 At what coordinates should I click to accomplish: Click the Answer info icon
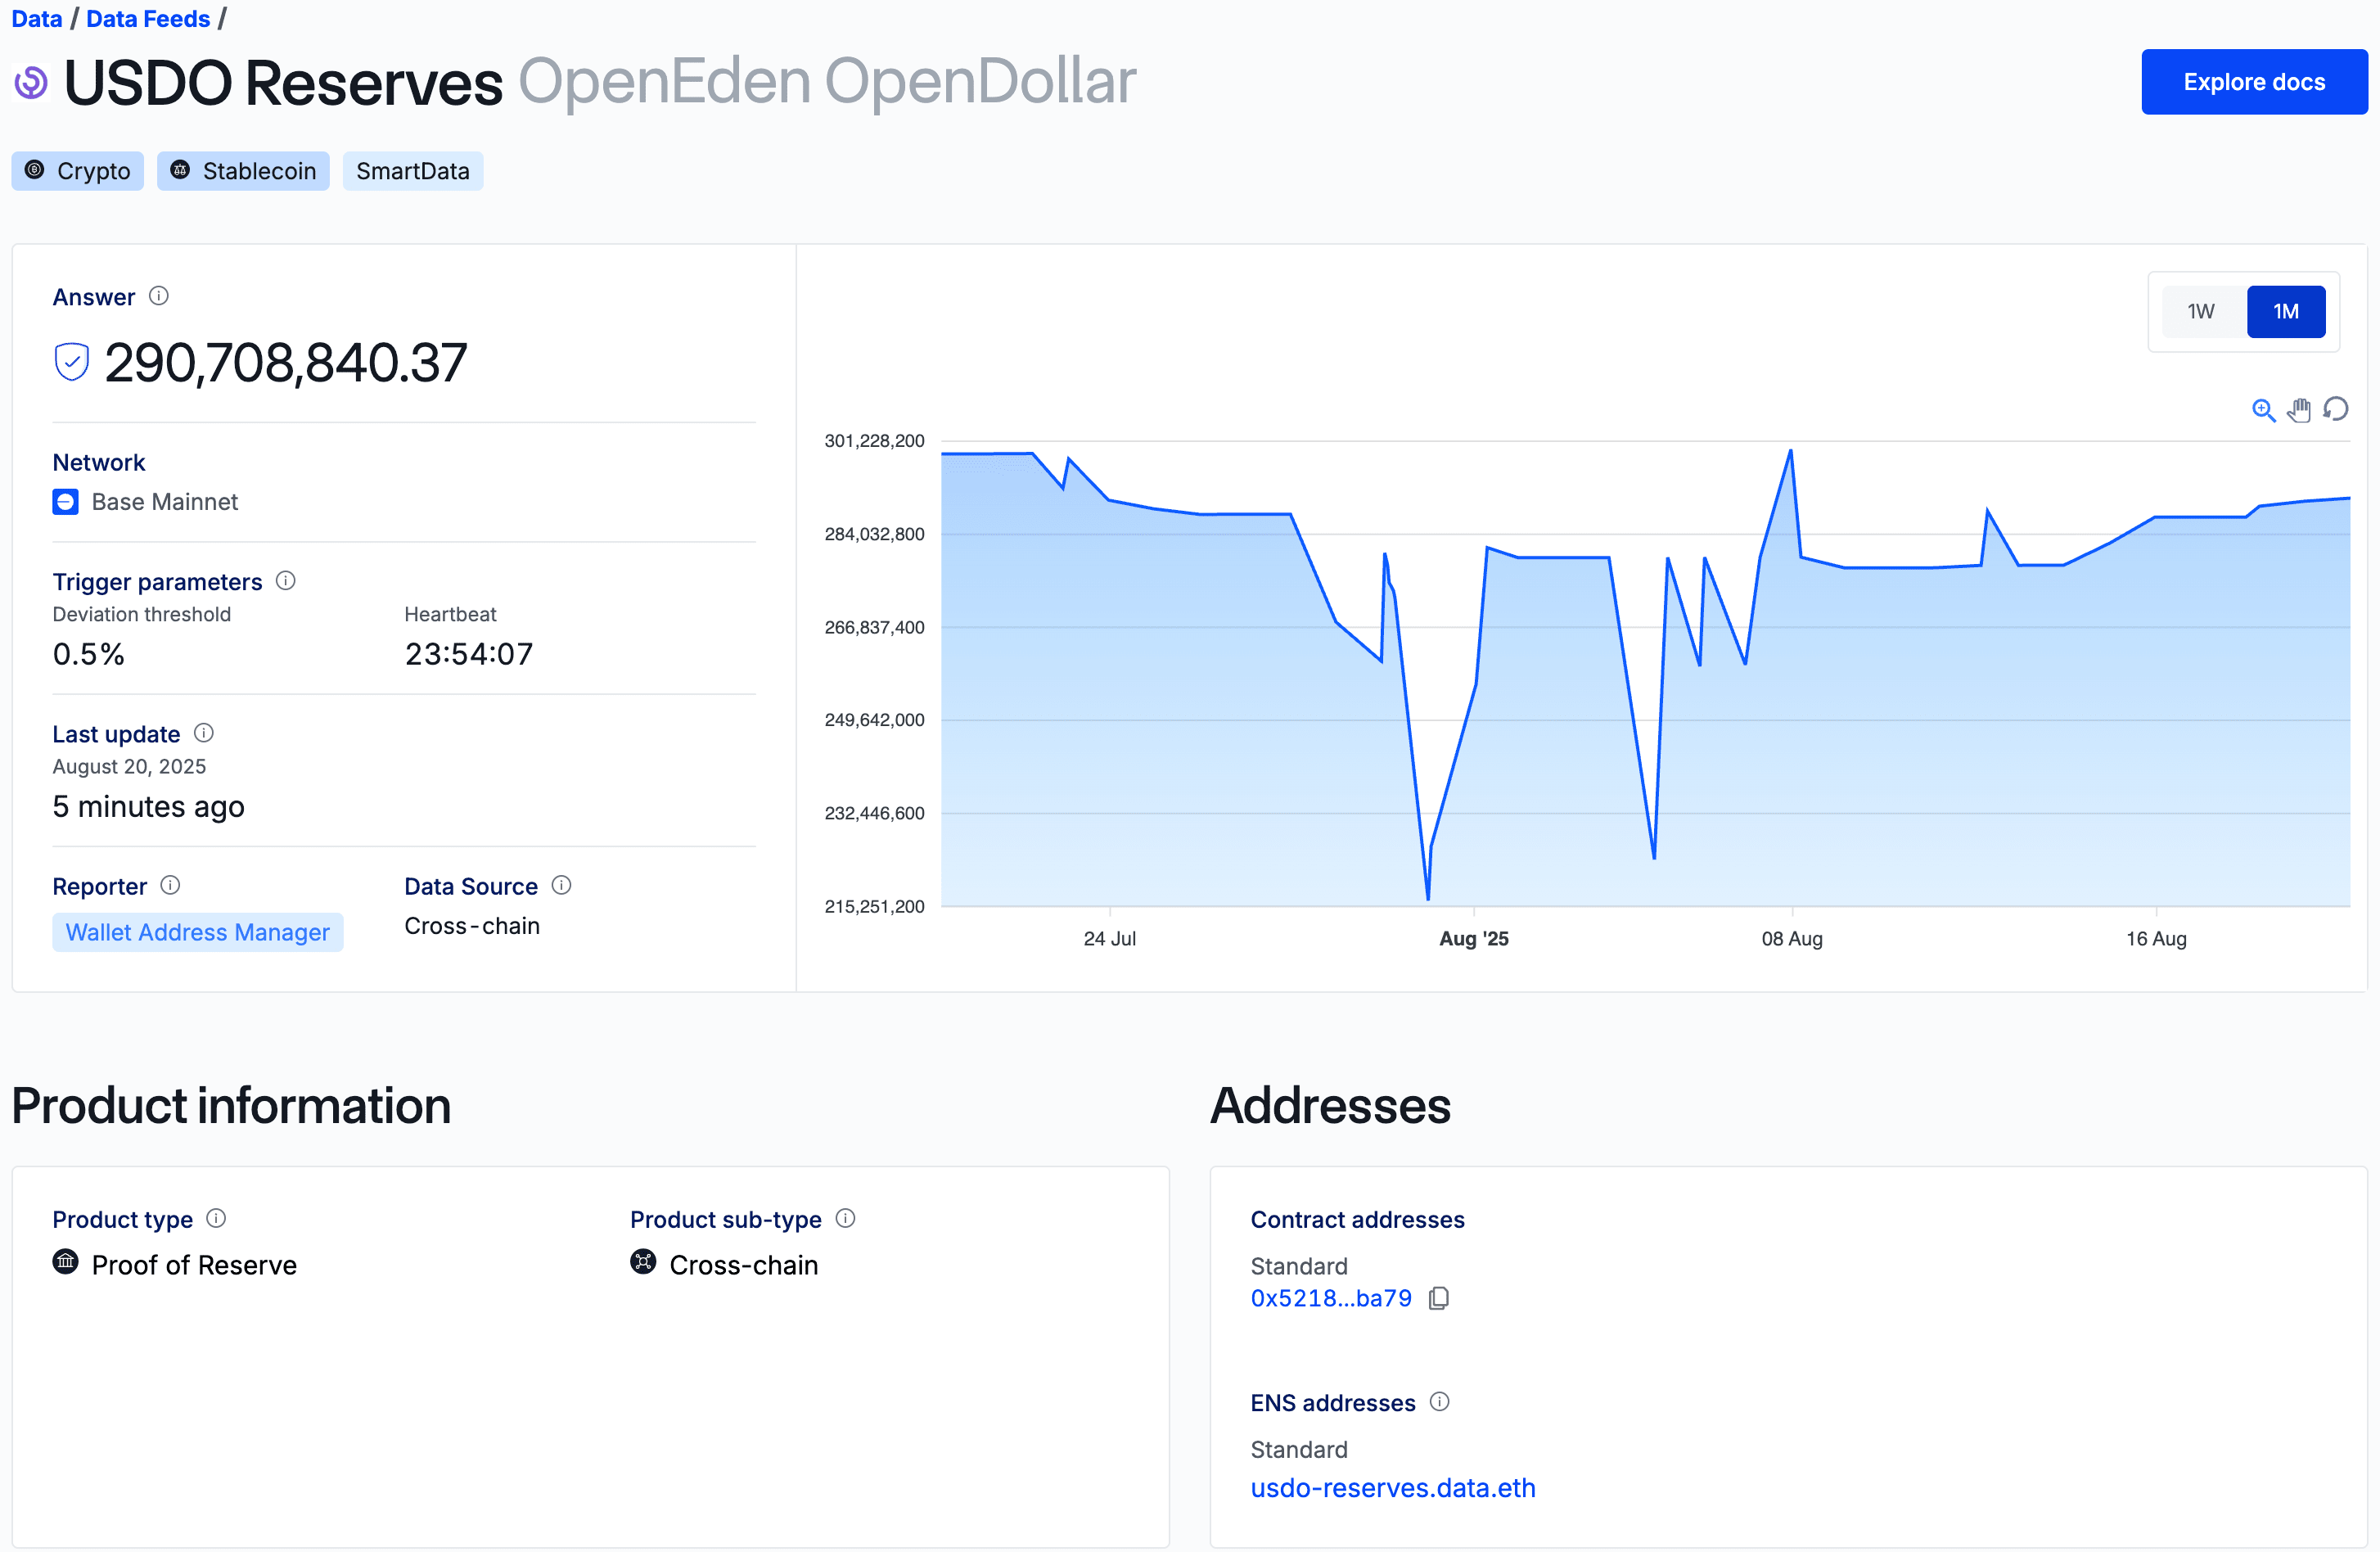coord(159,296)
